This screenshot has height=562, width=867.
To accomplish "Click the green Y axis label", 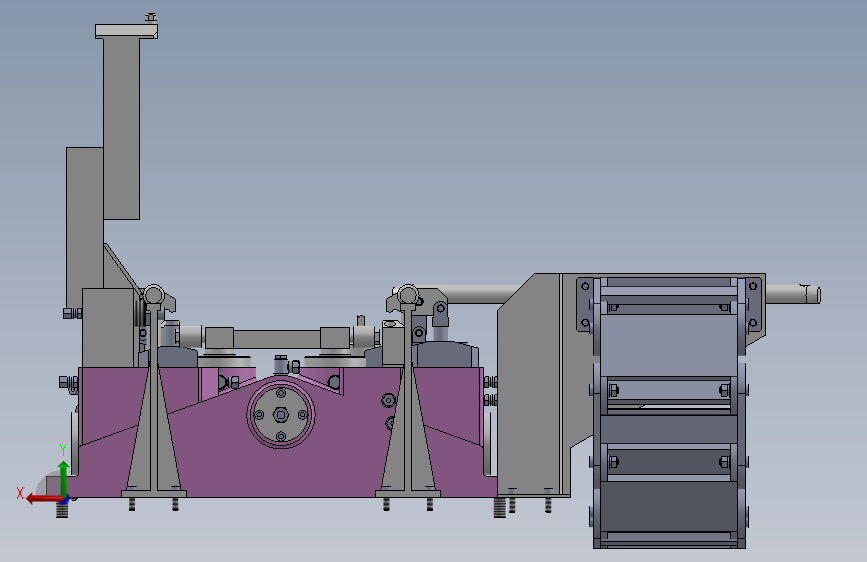I will [x=63, y=450].
